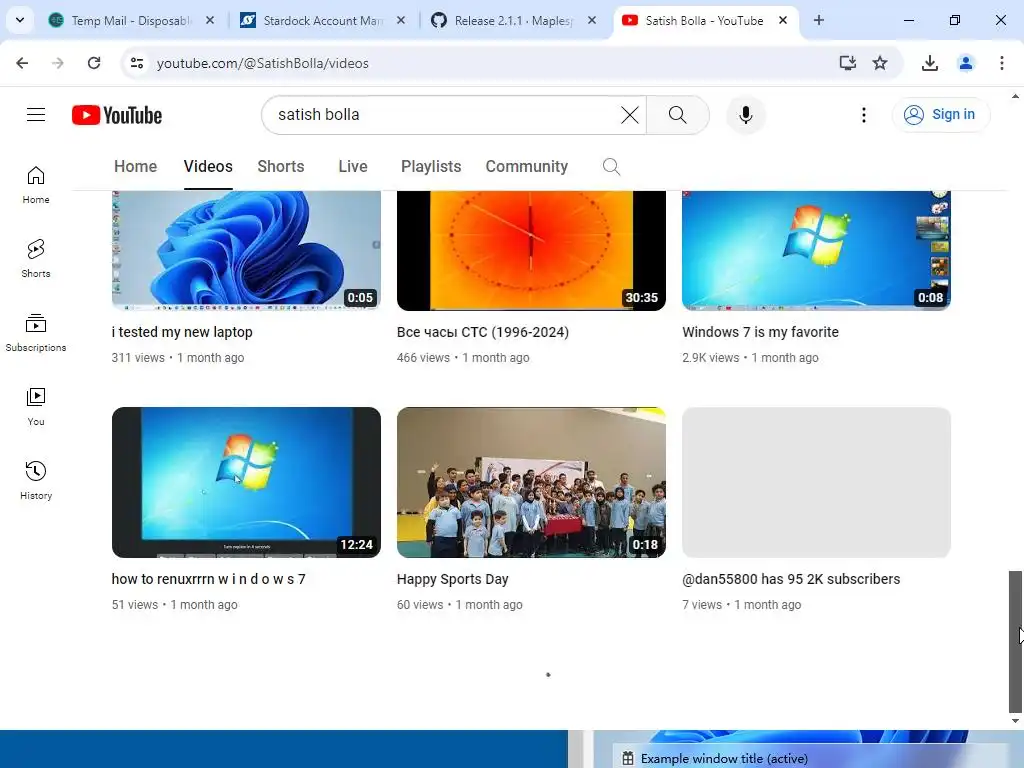Viewport: 1024px width, 768px height.
Task: Open the blank gray @dan55800 thumbnail
Action: coord(816,482)
